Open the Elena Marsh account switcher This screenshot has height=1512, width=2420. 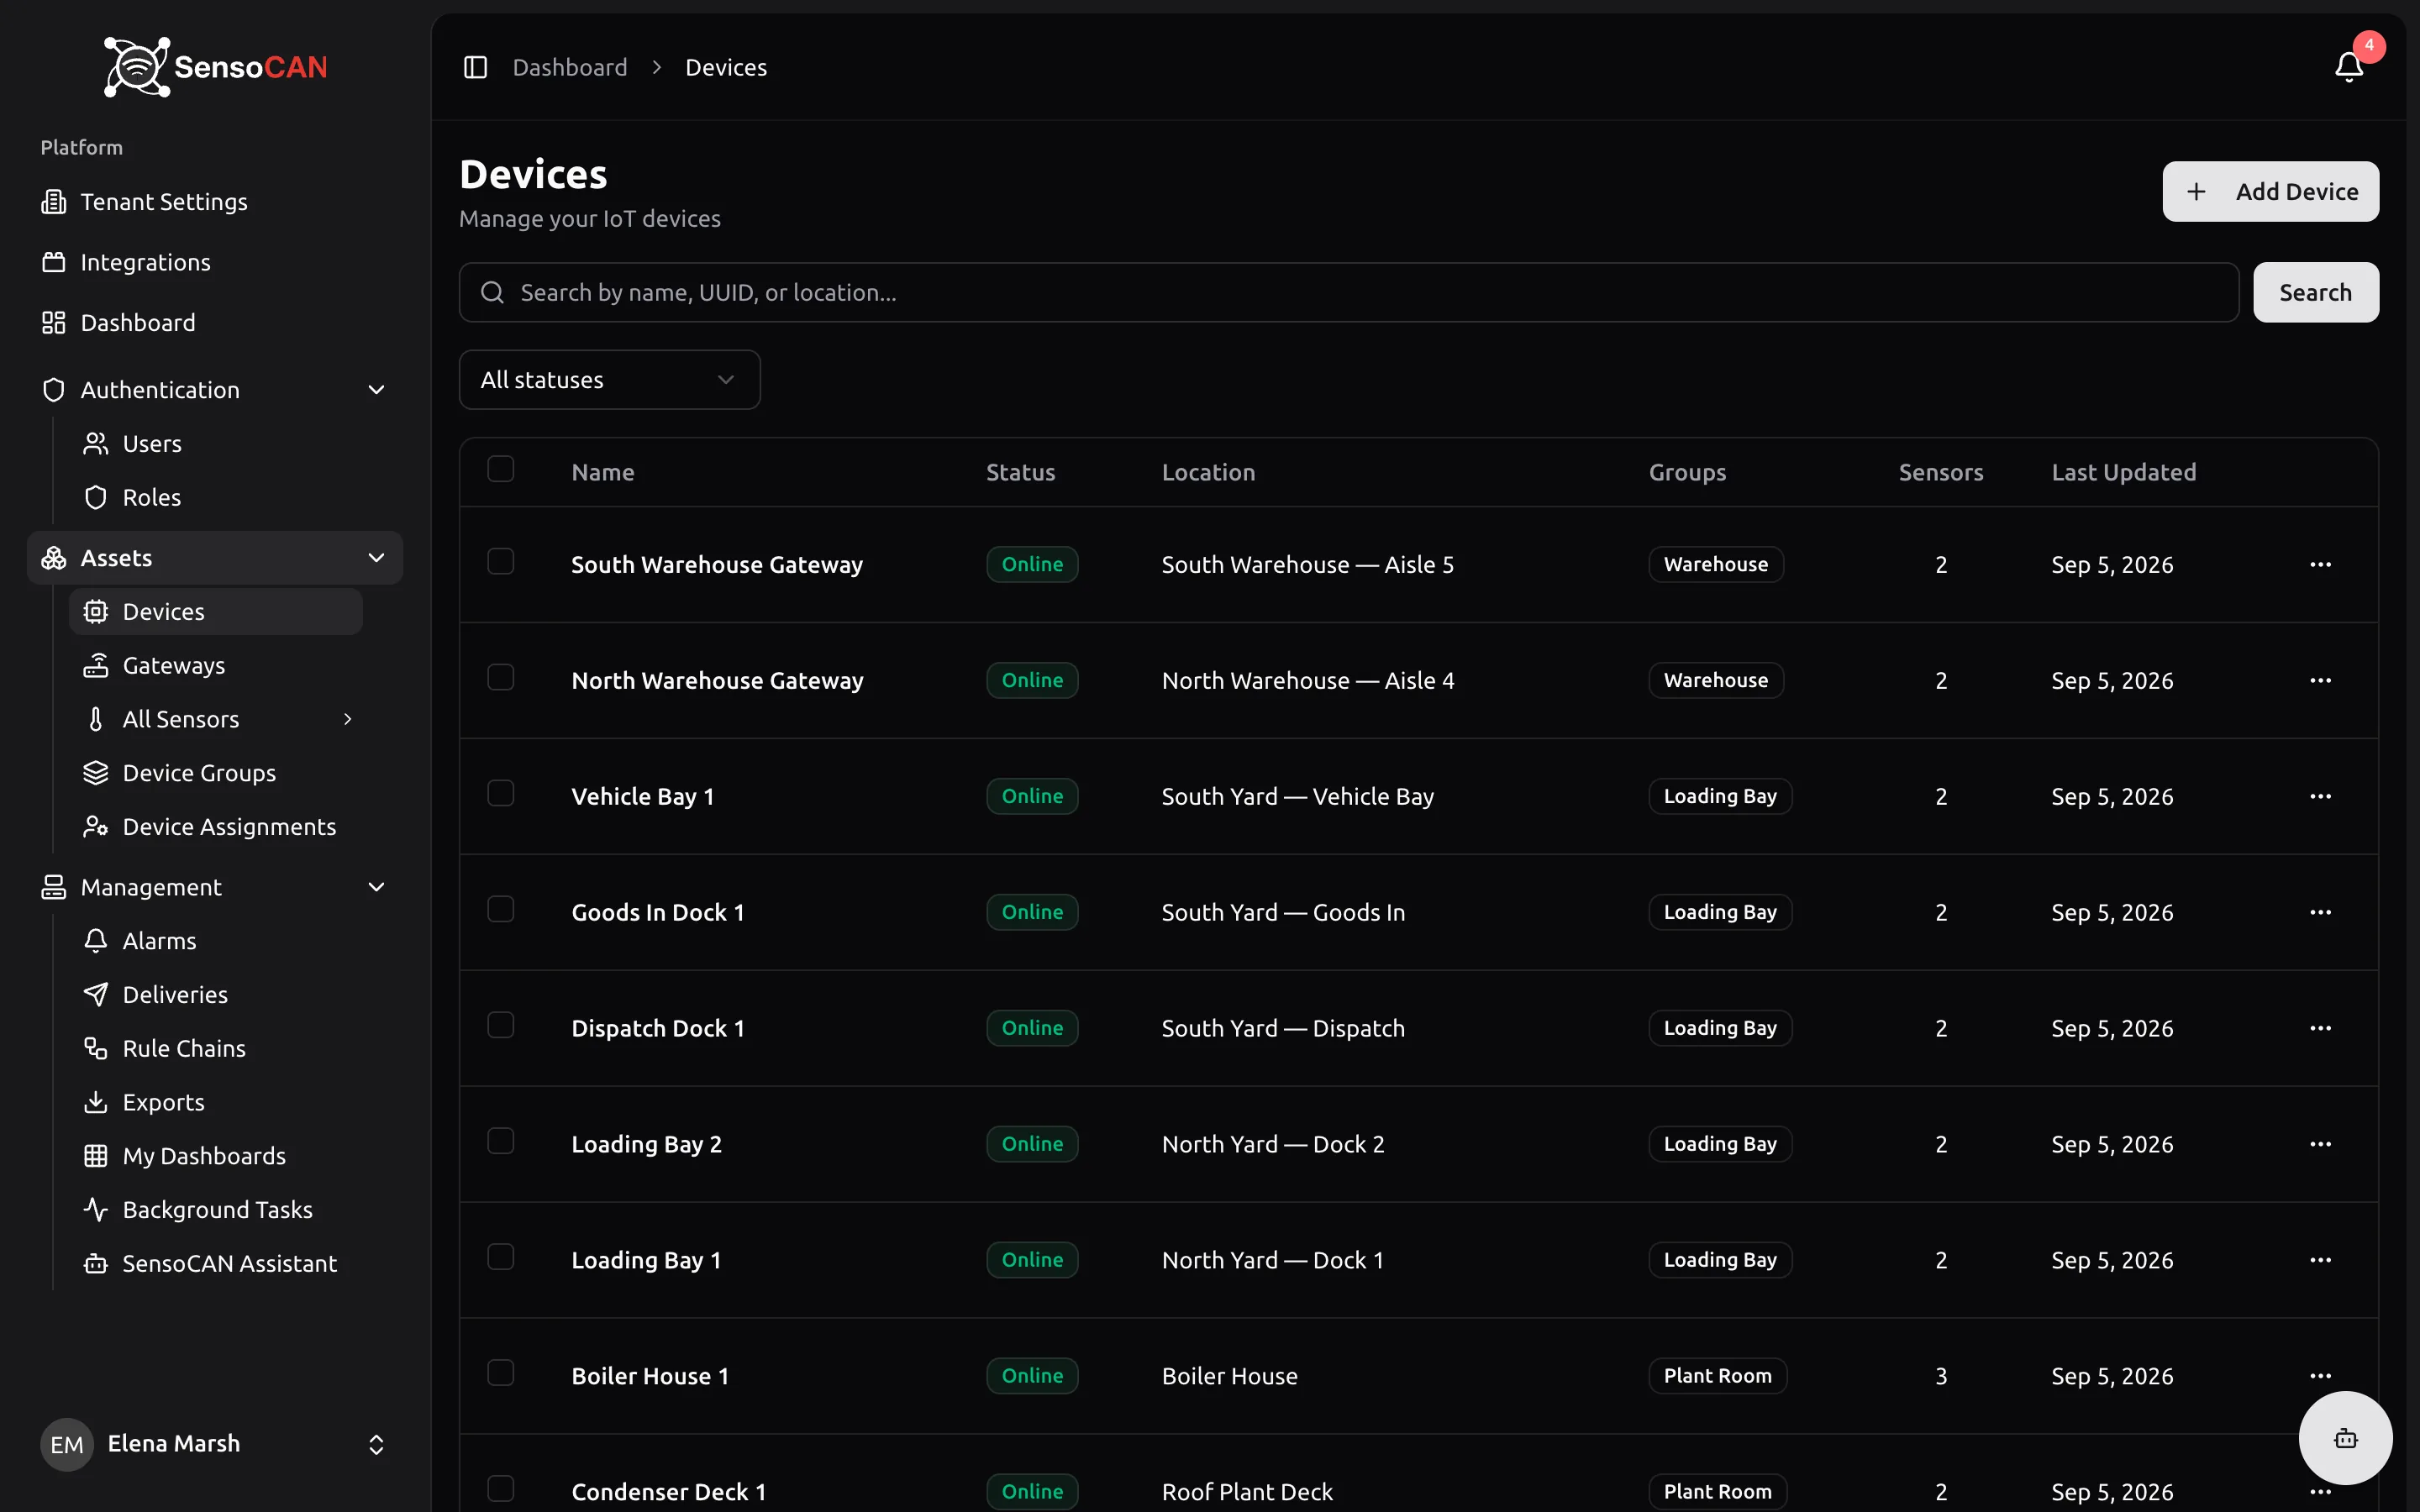click(215, 1444)
